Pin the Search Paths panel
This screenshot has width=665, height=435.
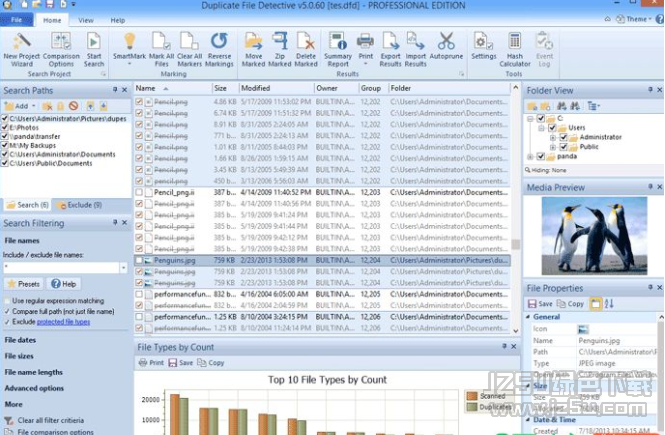click(x=115, y=90)
